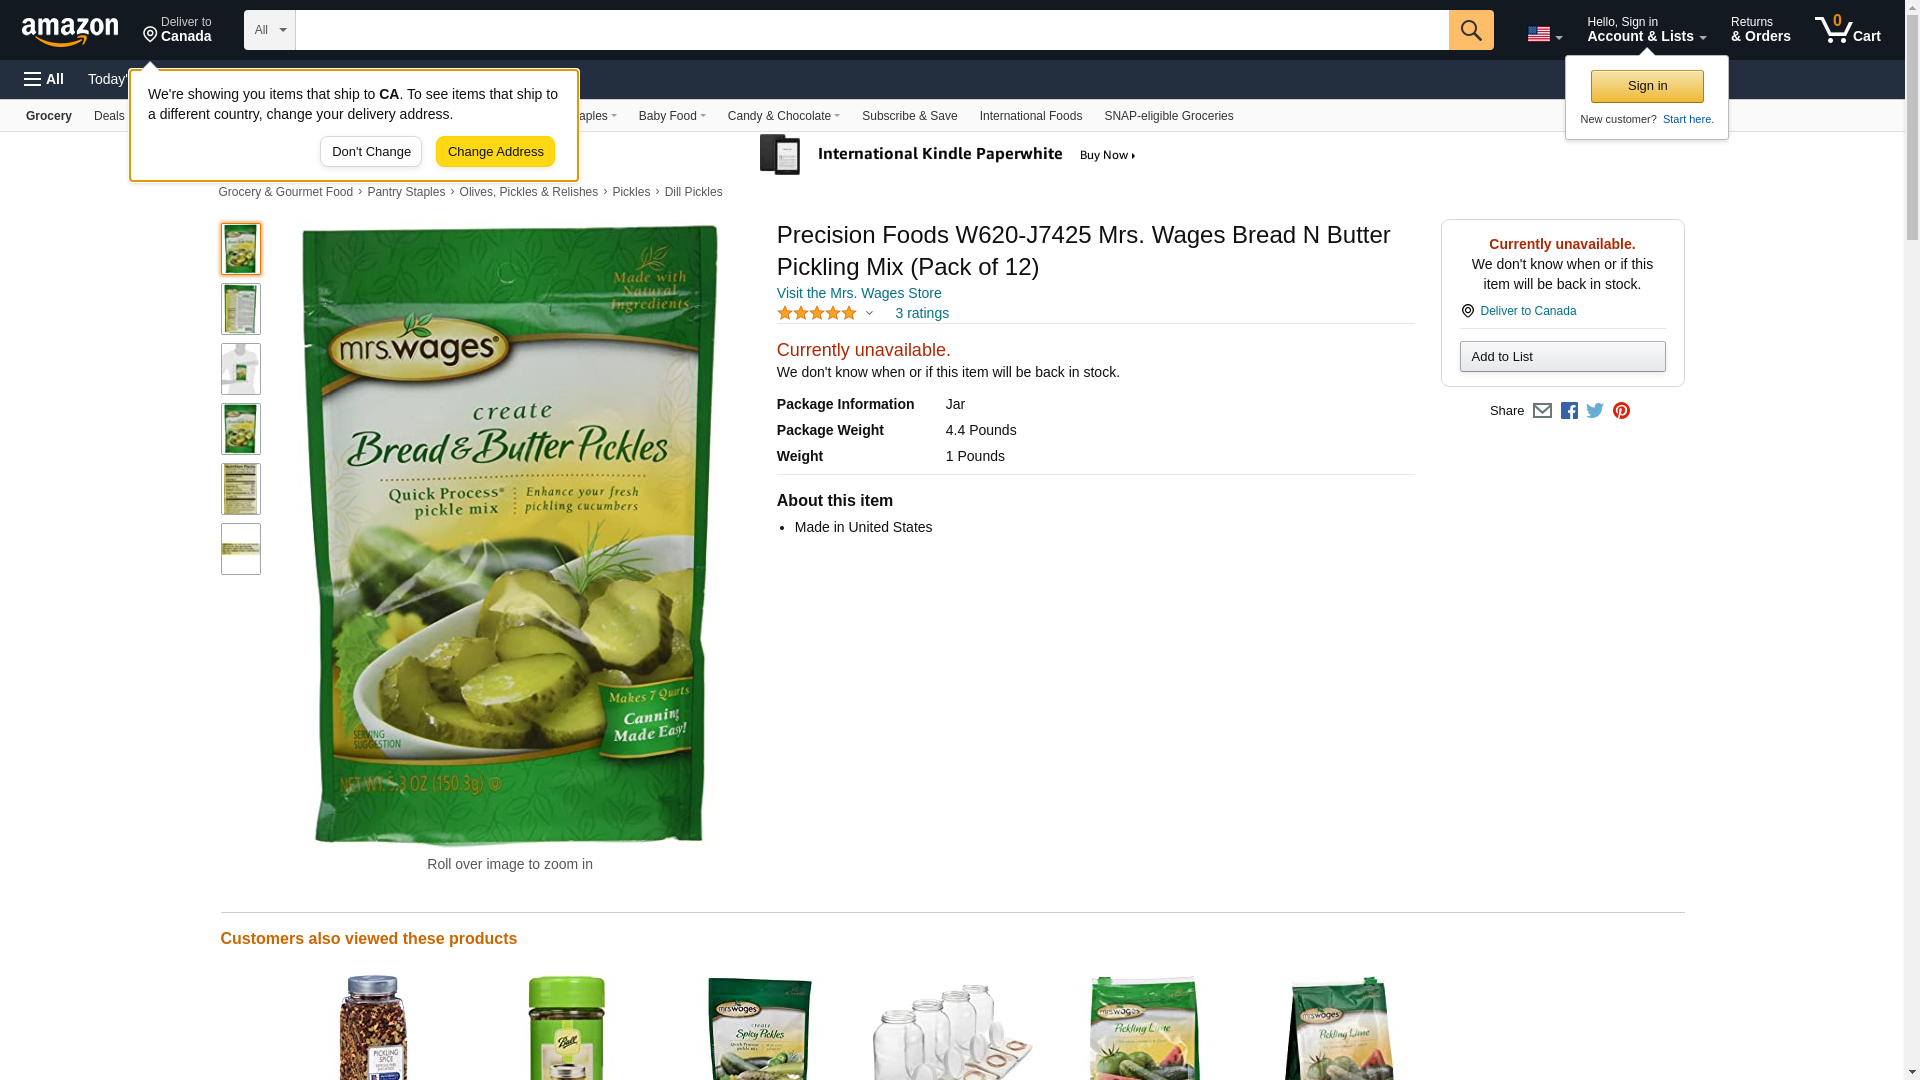
Task: Expand the search category All dropdown
Action: (270, 30)
